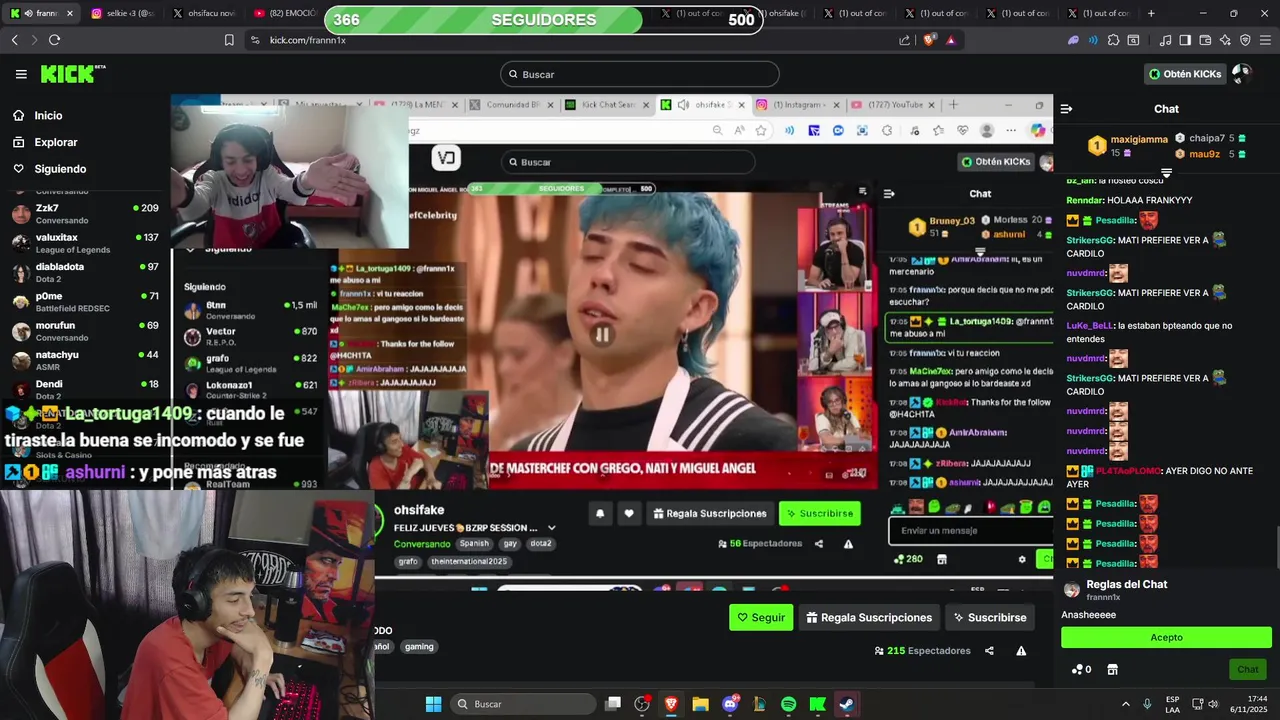The width and height of the screenshot is (1280, 720).
Task: Bookmark this page icon
Action: (x=229, y=40)
